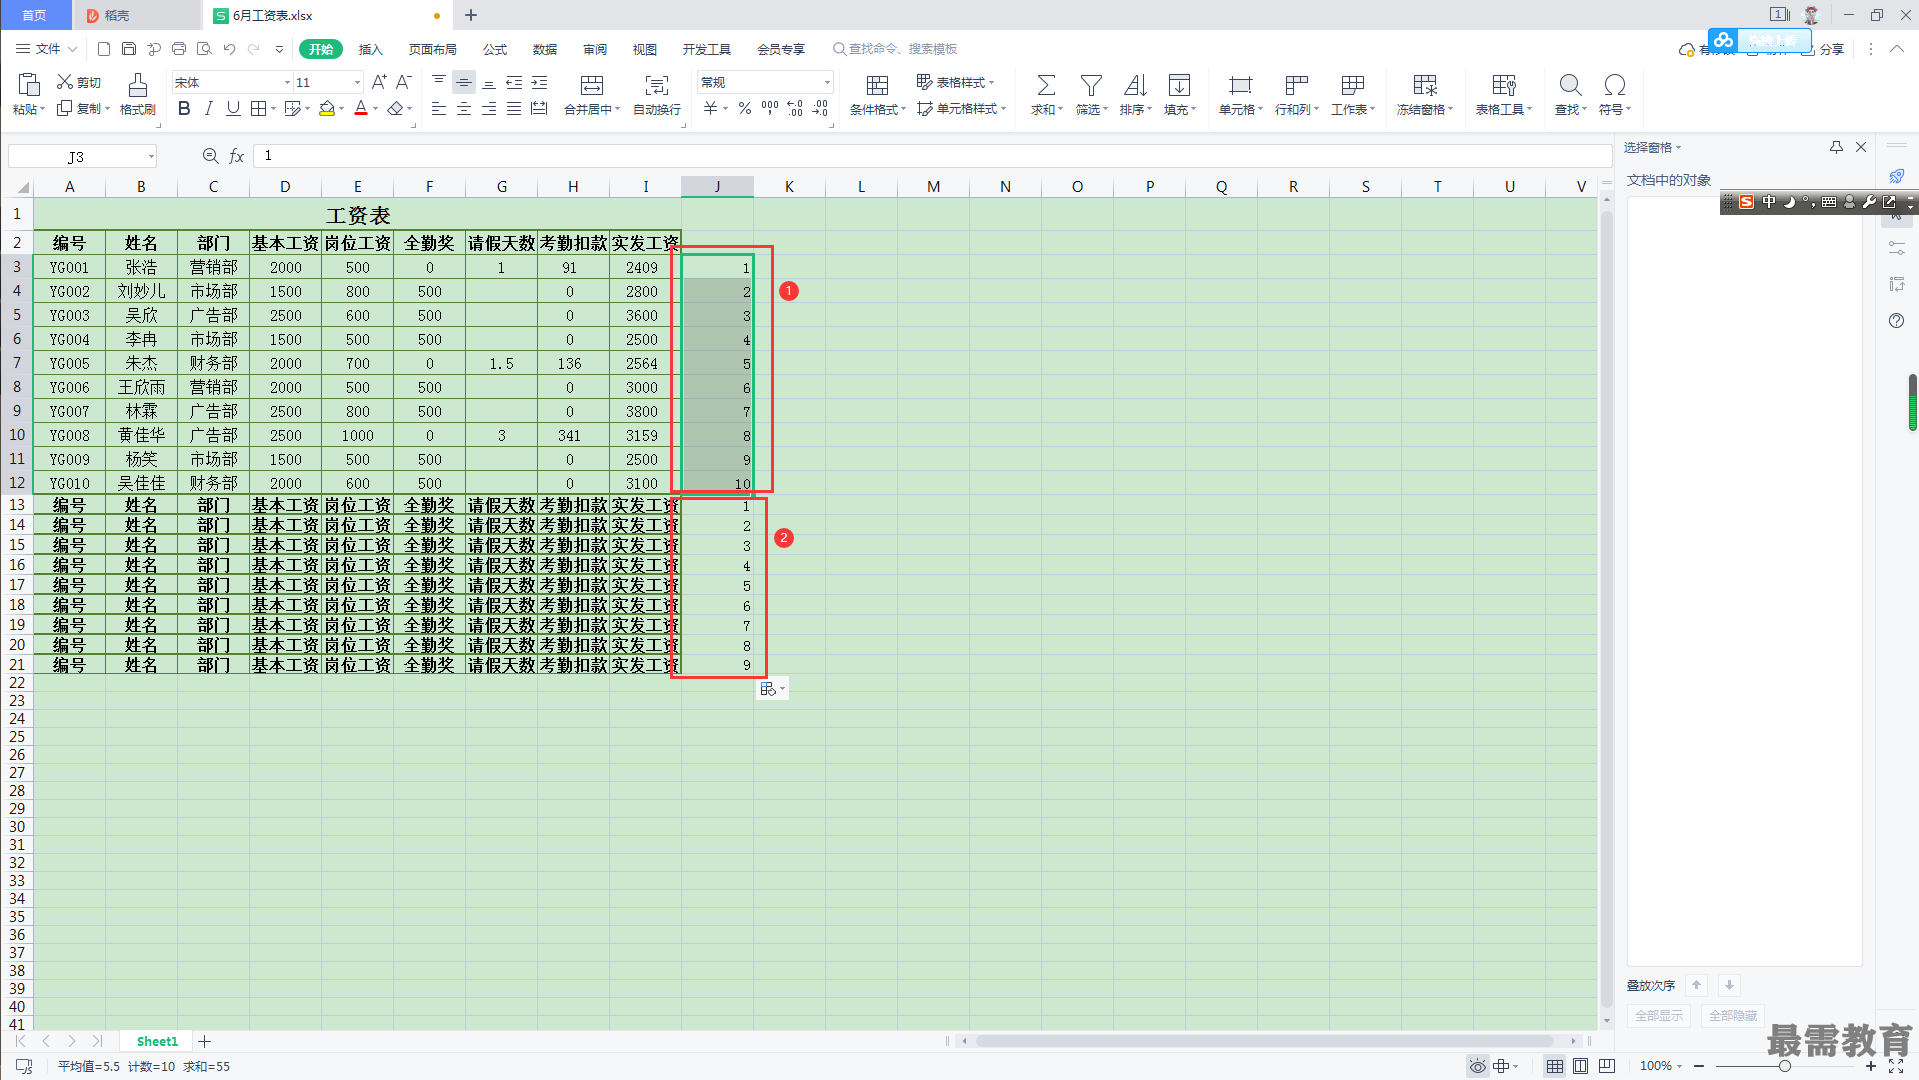Align text to the left

coord(439,109)
